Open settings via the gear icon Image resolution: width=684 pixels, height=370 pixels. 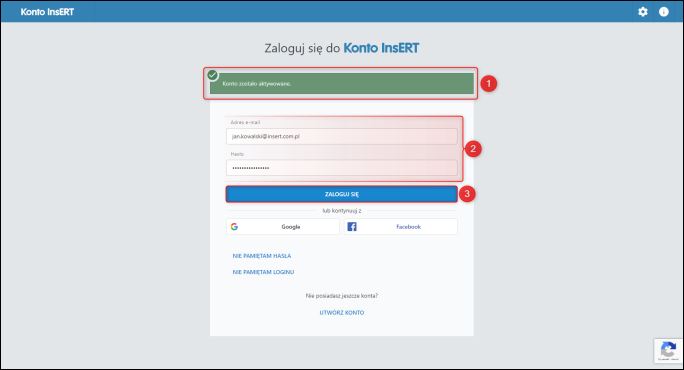[643, 12]
